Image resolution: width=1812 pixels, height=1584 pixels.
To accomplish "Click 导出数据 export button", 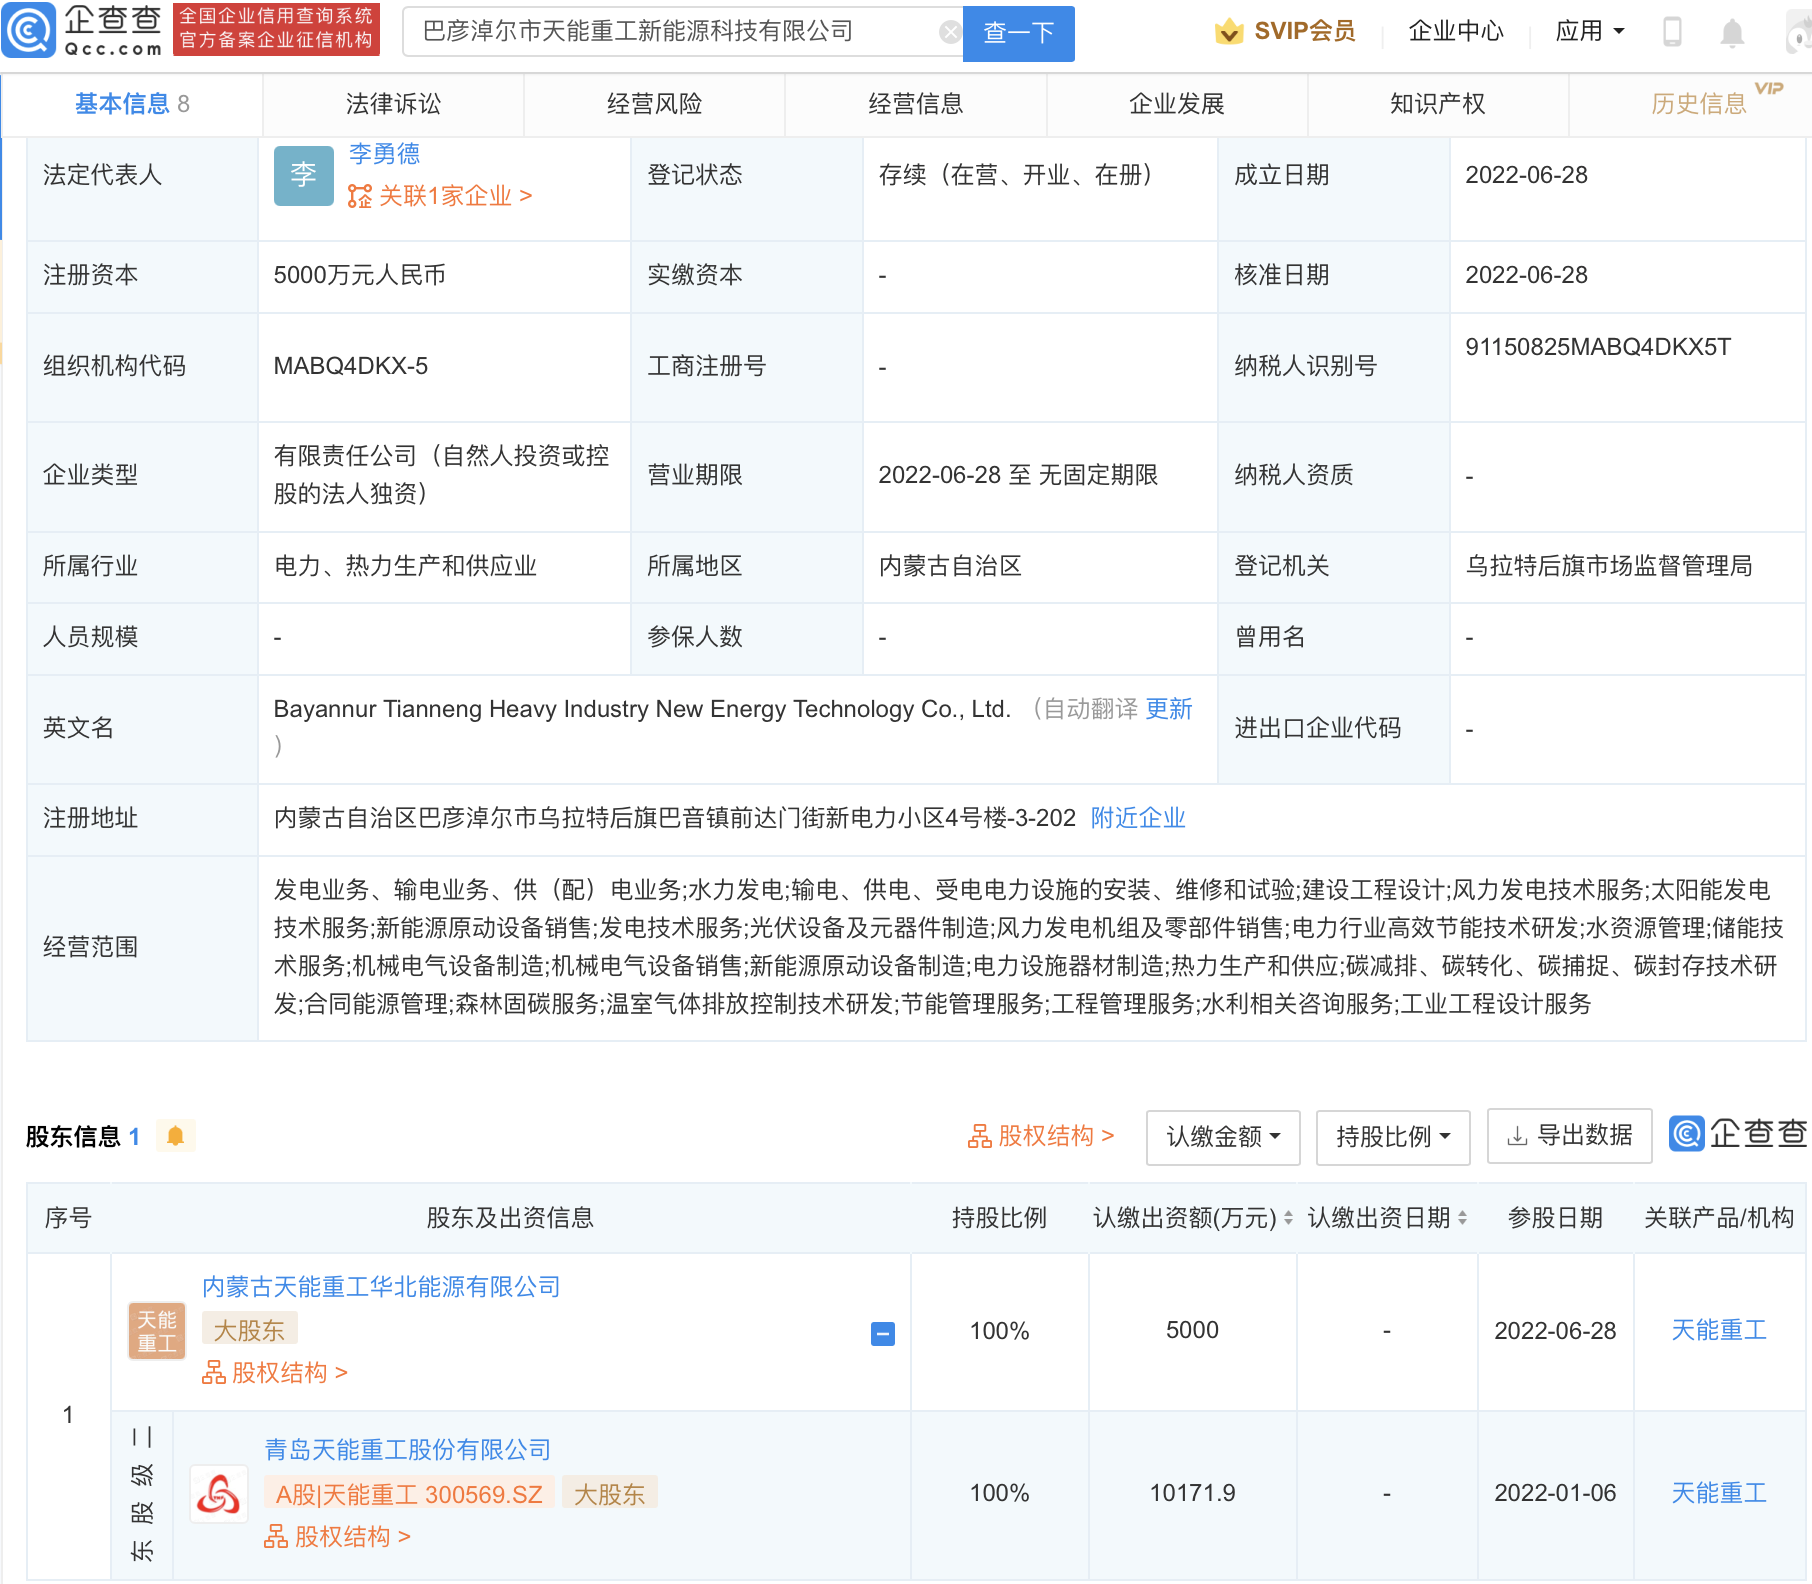I will pos(1569,1136).
